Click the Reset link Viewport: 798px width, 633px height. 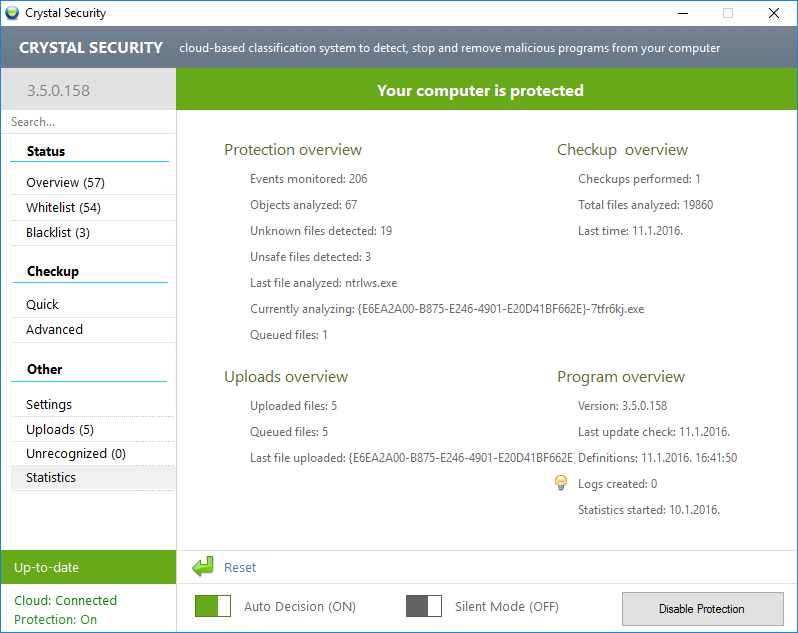click(x=240, y=567)
